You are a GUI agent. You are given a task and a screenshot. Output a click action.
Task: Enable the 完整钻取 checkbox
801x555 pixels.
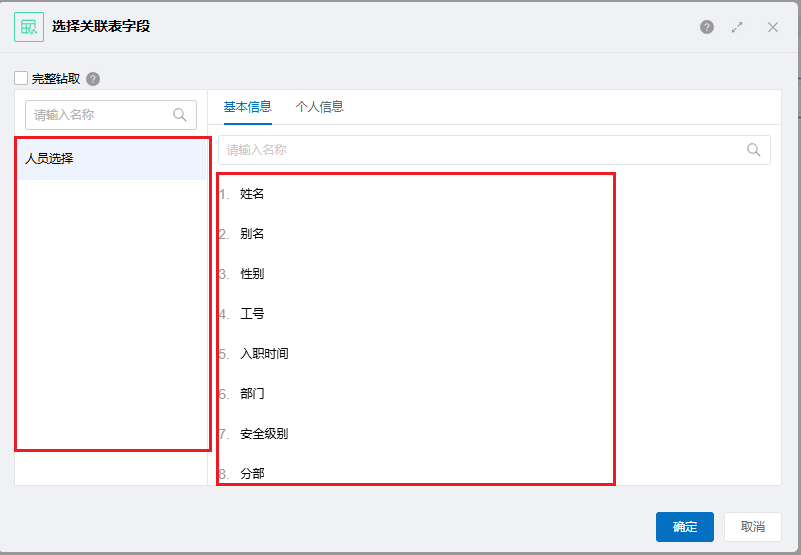(x=21, y=78)
